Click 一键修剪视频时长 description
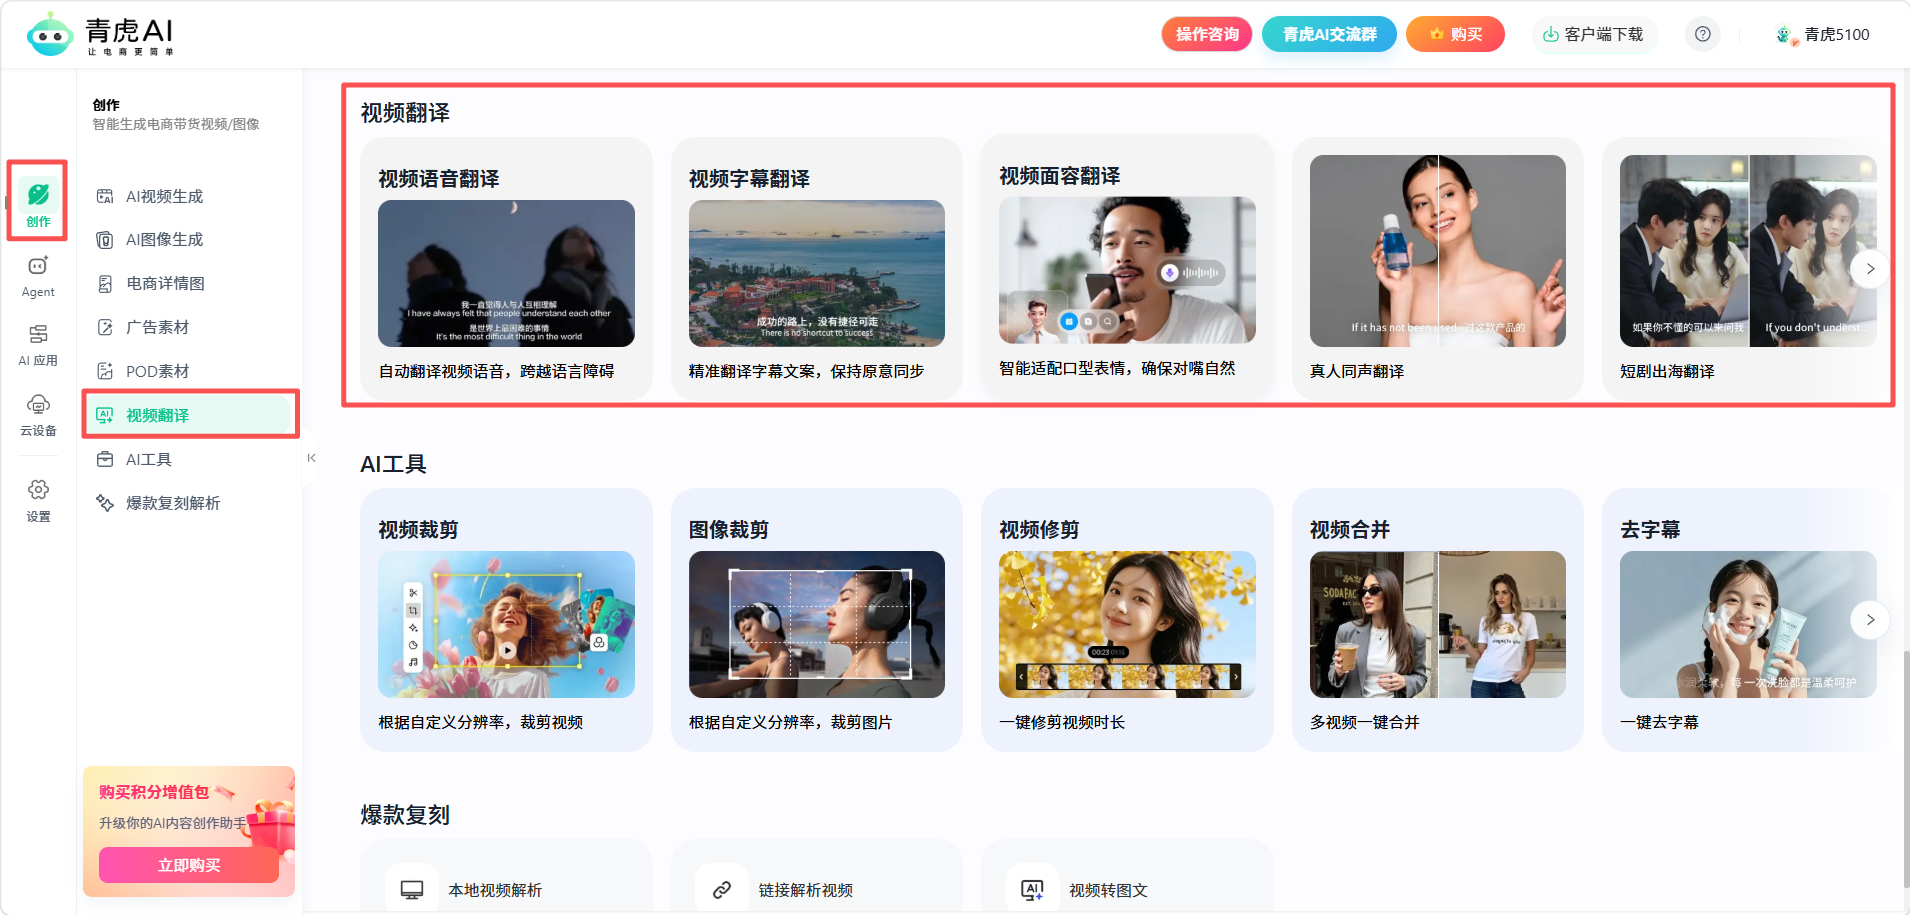The width and height of the screenshot is (1910, 915). [1062, 722]
